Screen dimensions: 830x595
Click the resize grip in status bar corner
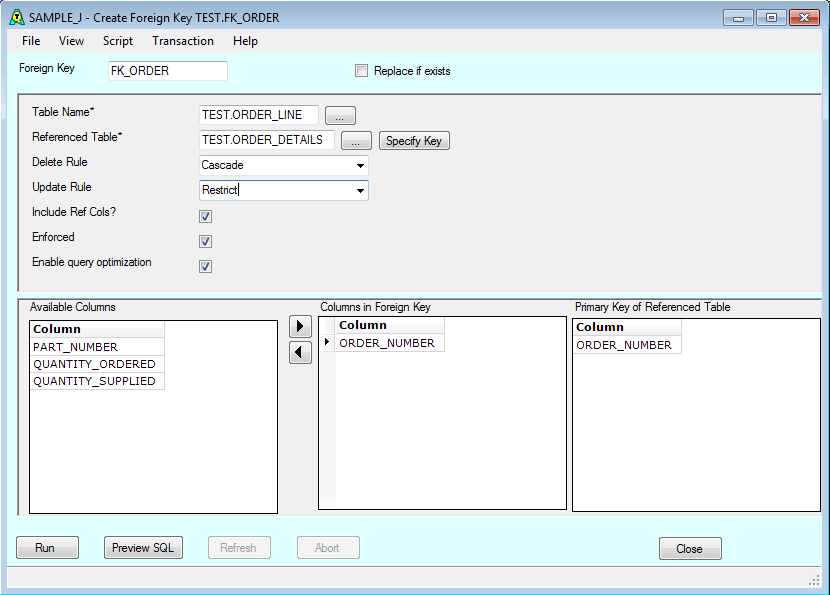(814, 580)
